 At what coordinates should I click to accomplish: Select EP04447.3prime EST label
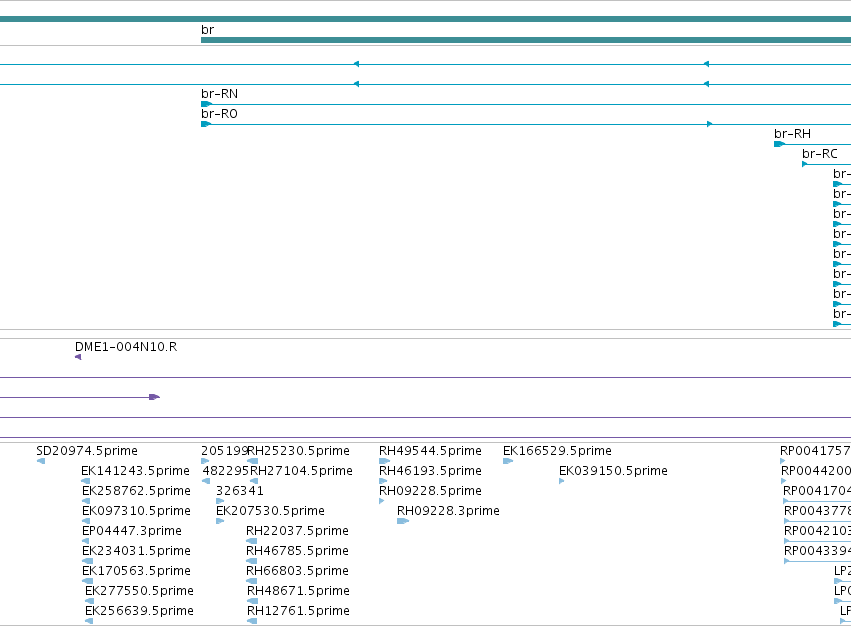131,531
